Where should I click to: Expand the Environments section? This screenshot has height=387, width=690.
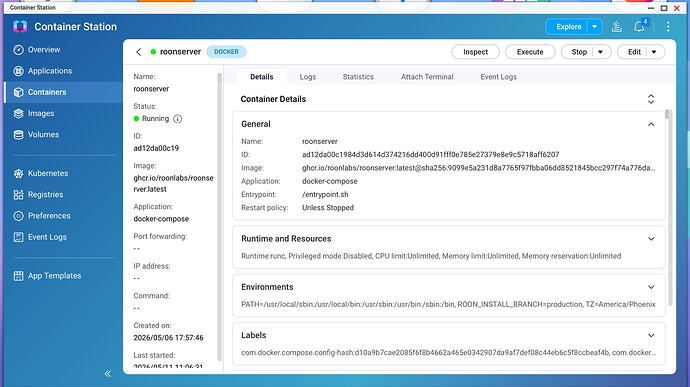click(651, 287)
